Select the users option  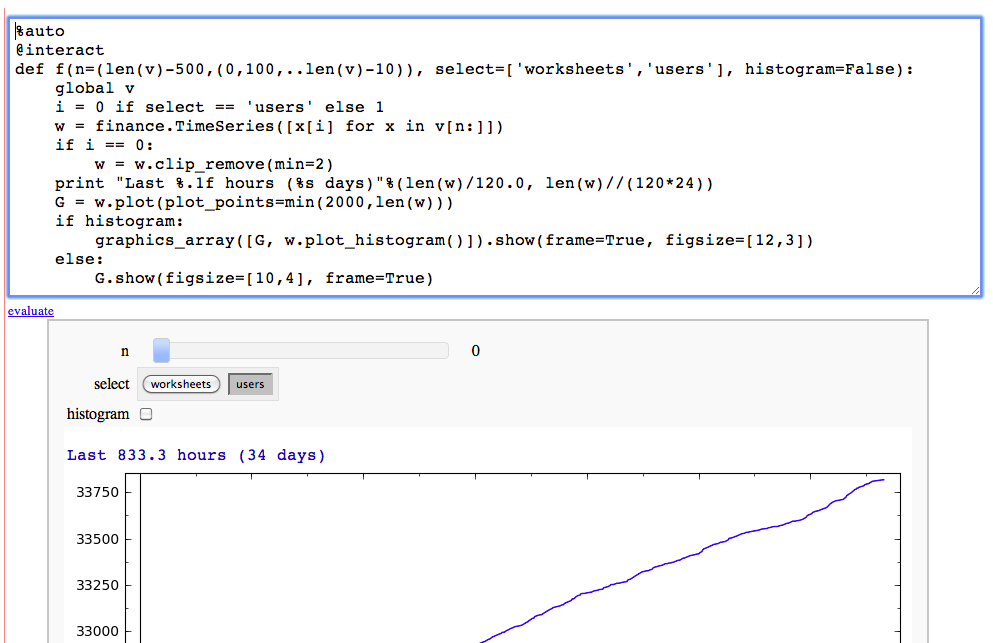pyautogui.click(x=250, y=384)
